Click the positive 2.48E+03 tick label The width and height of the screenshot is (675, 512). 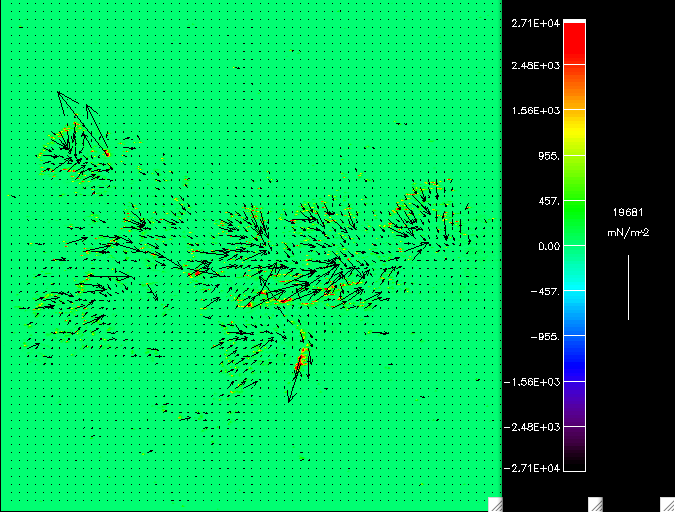coord(535,65)
